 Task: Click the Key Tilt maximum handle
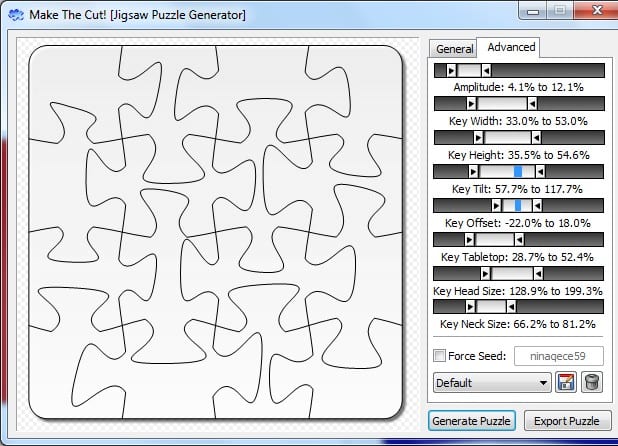coord(540,171)
